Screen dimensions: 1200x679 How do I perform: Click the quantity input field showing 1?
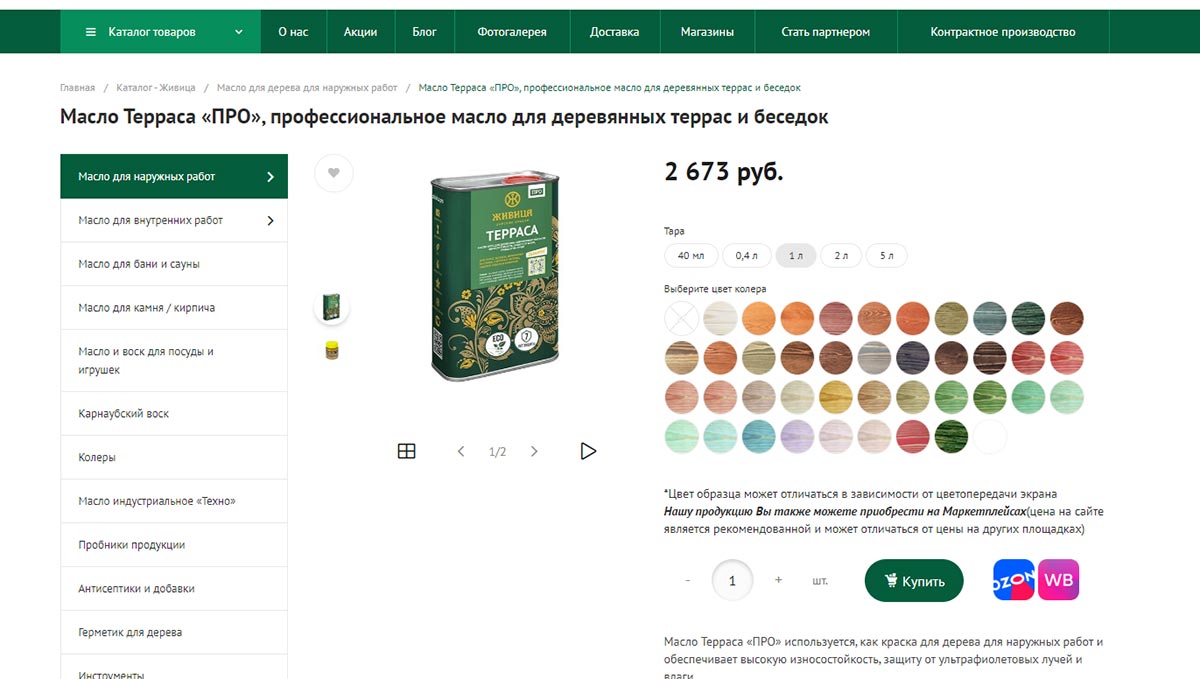pos(733,580)
